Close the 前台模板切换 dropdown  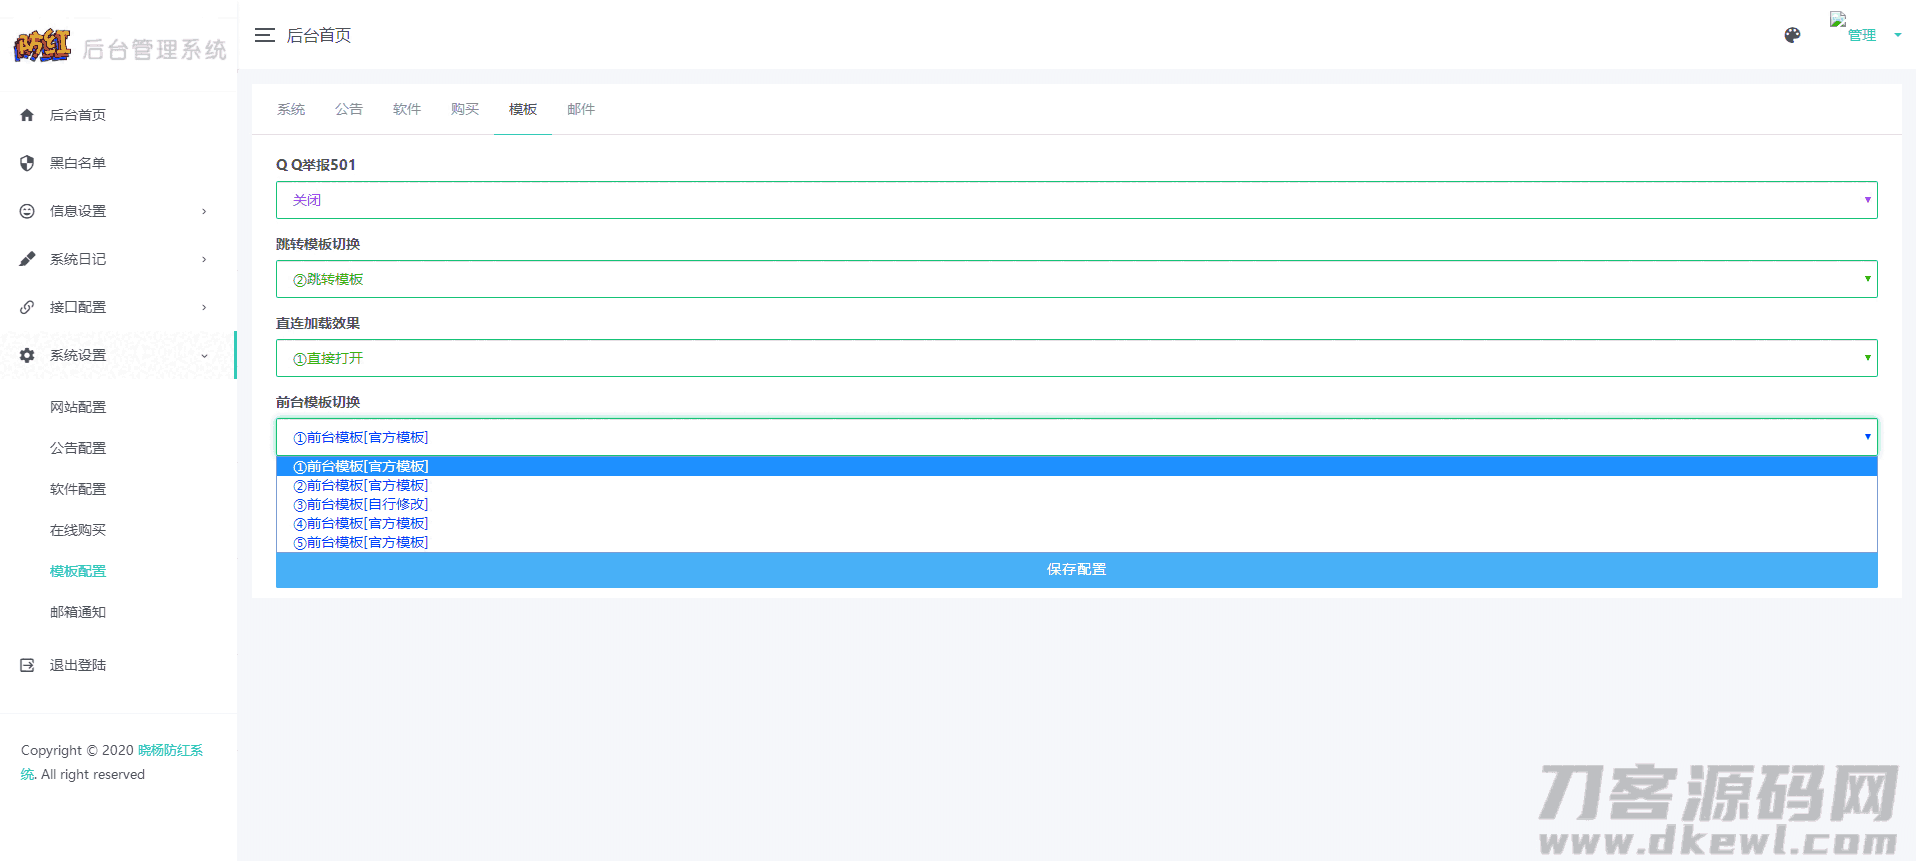click(1076, 437)
